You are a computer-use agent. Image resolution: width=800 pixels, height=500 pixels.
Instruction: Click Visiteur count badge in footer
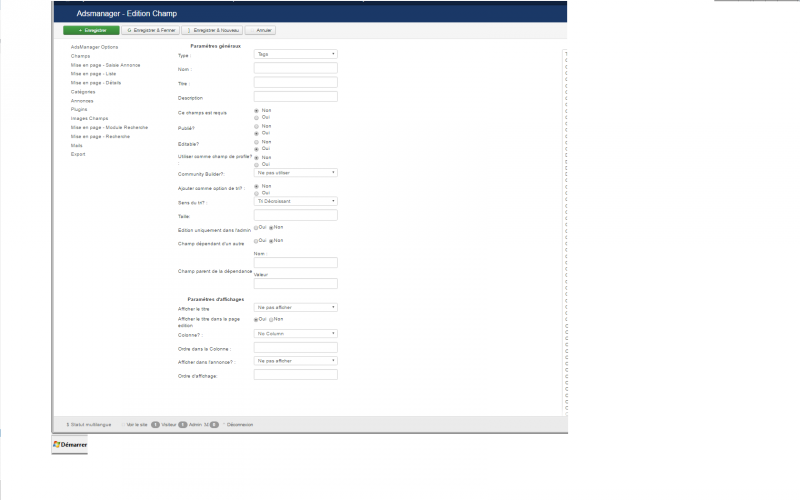pyautogui.click(x=155, y=425)
